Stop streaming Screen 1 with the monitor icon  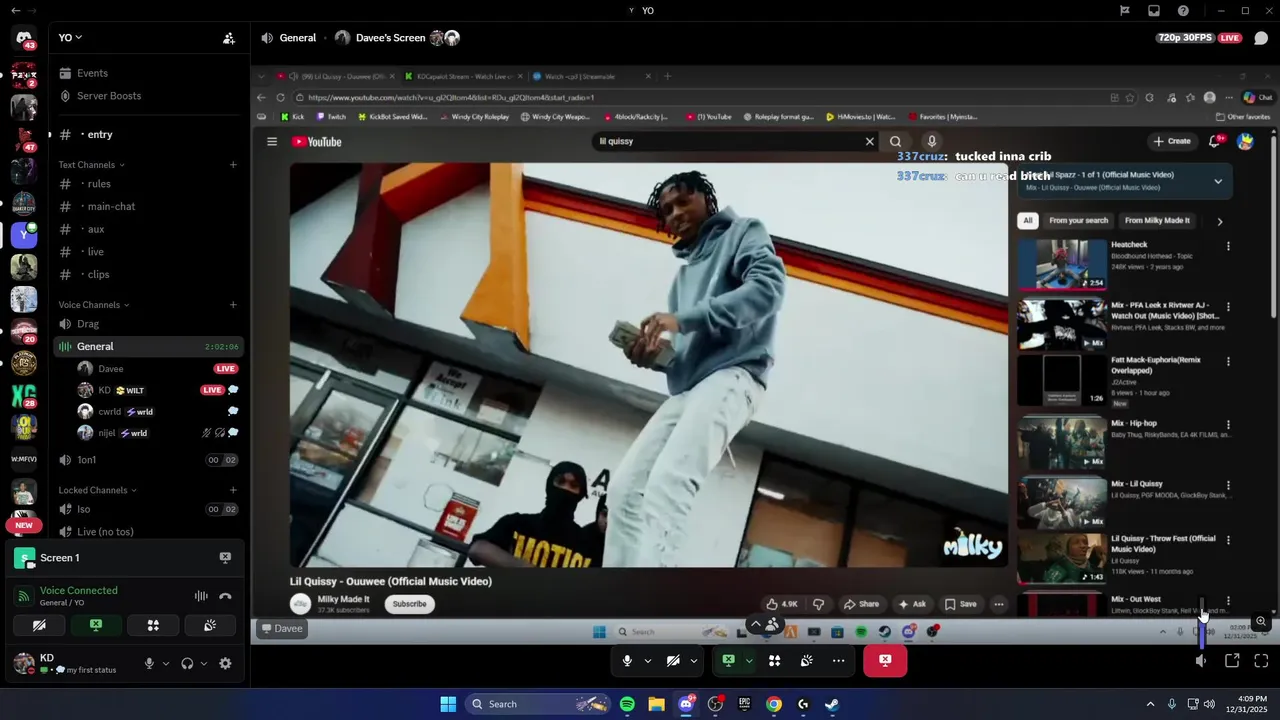tap(225, 558)
